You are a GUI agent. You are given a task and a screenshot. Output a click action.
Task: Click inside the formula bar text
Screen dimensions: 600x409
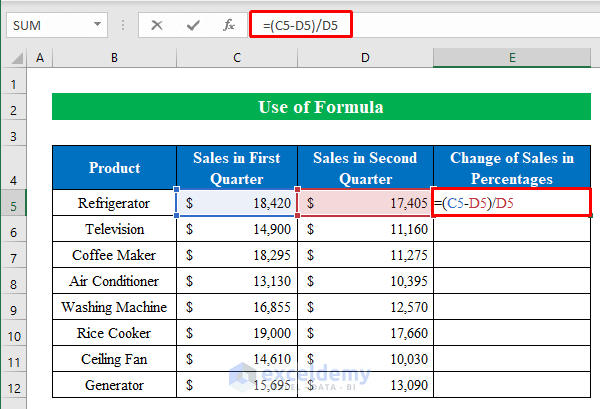pos(420,23)
